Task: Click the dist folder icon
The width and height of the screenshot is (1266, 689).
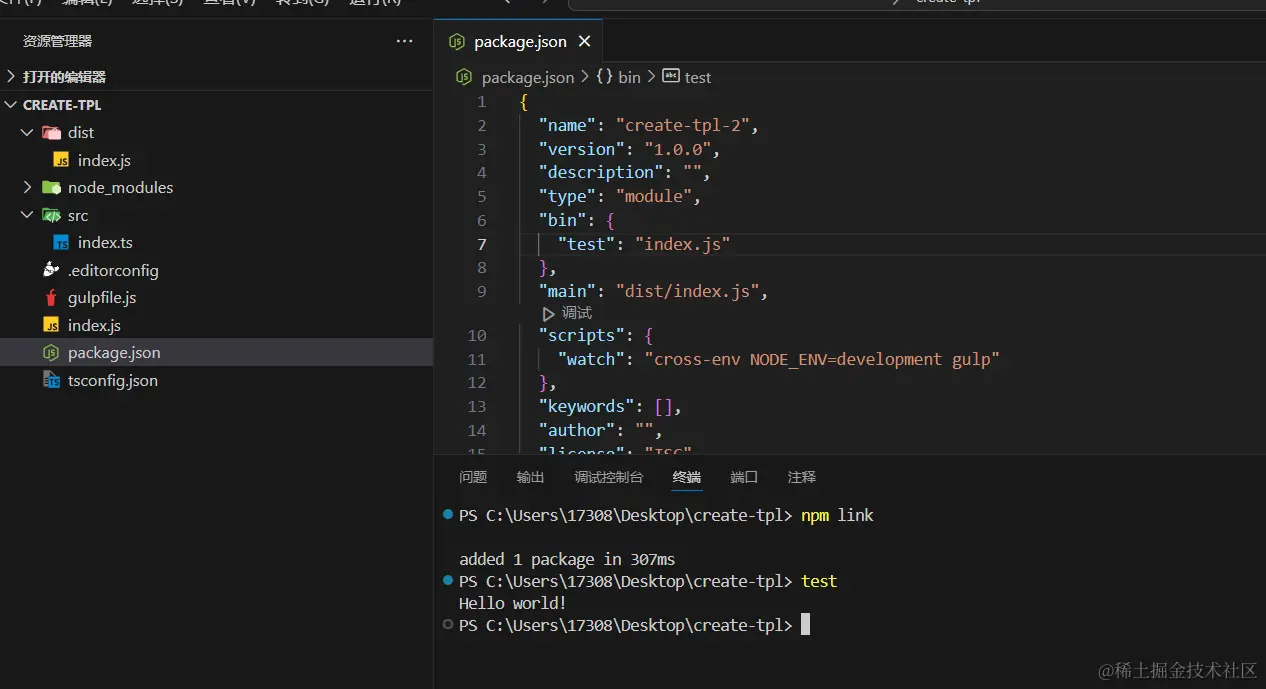Action: pyautogui.click(x=51, y=132)
